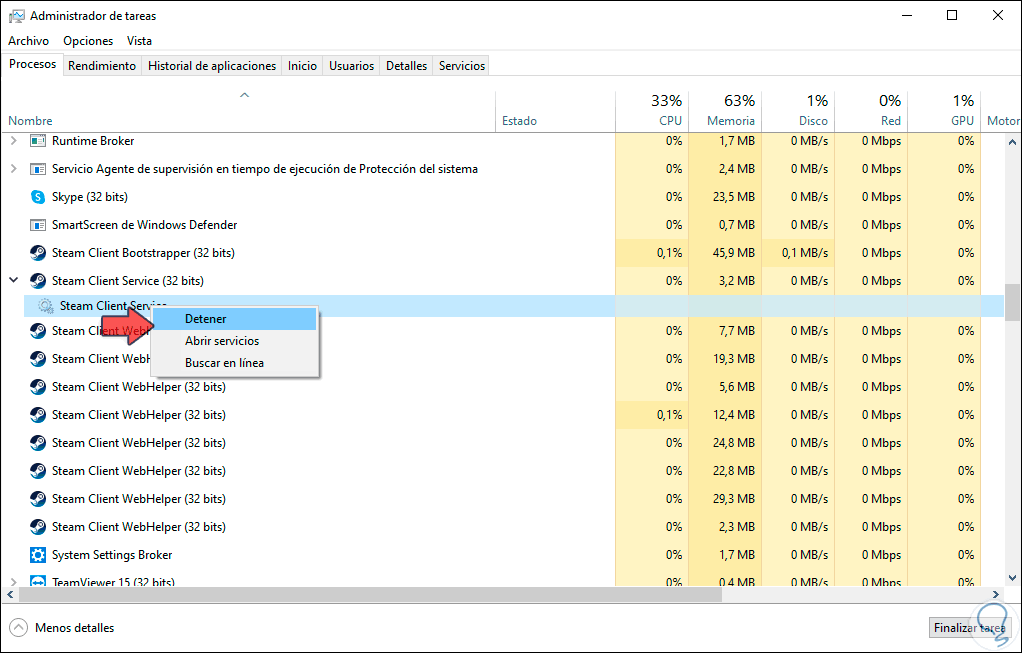Click the Runtime Broker process icon

pyautogui.click(x=38, y=141)
